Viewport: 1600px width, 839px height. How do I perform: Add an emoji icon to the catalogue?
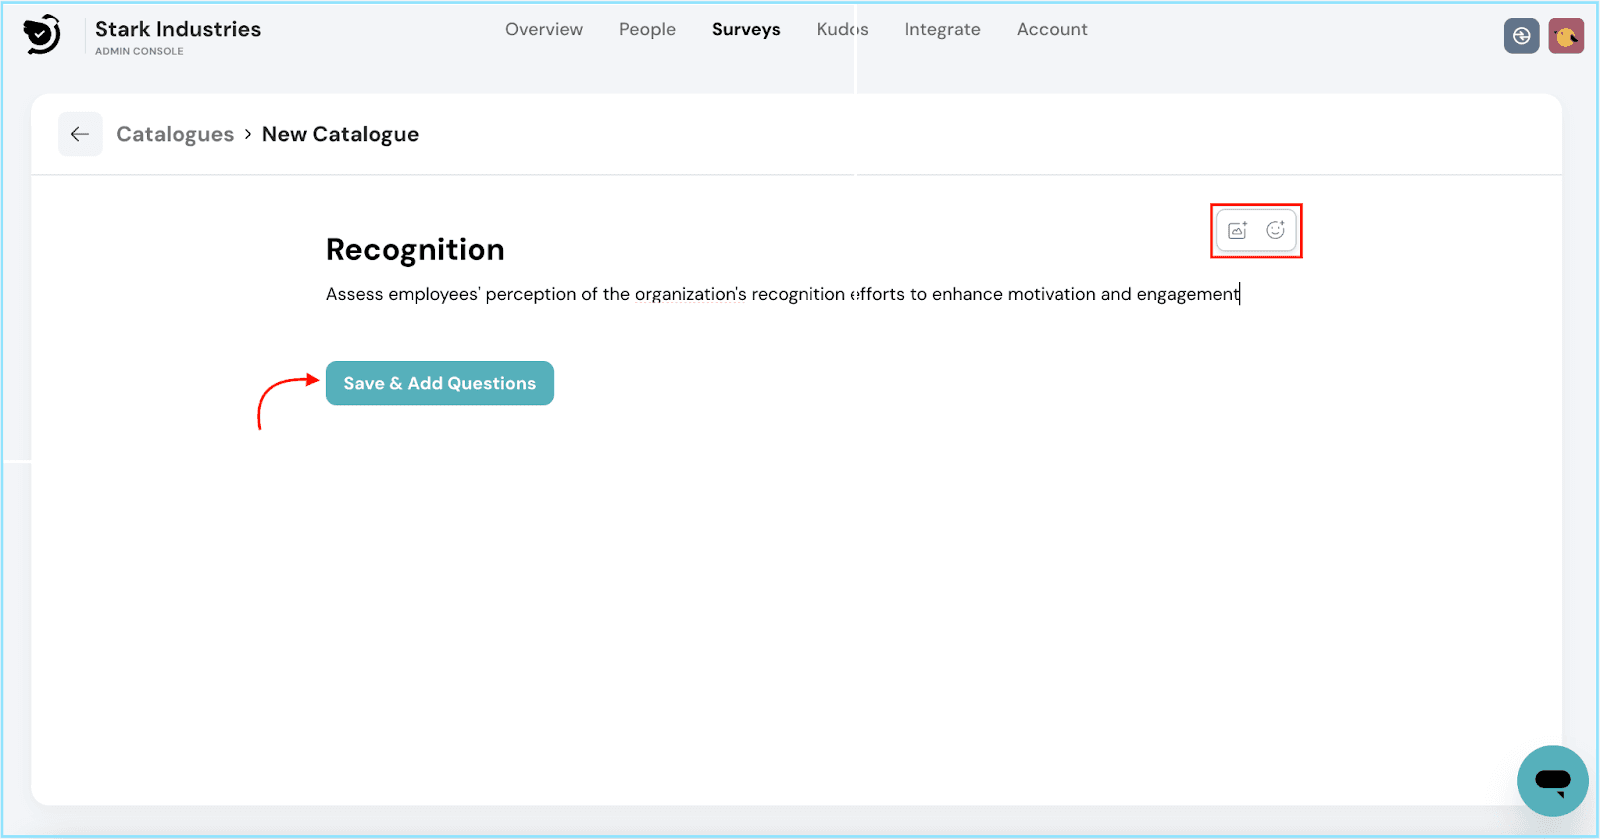[x=1275, y=230]
